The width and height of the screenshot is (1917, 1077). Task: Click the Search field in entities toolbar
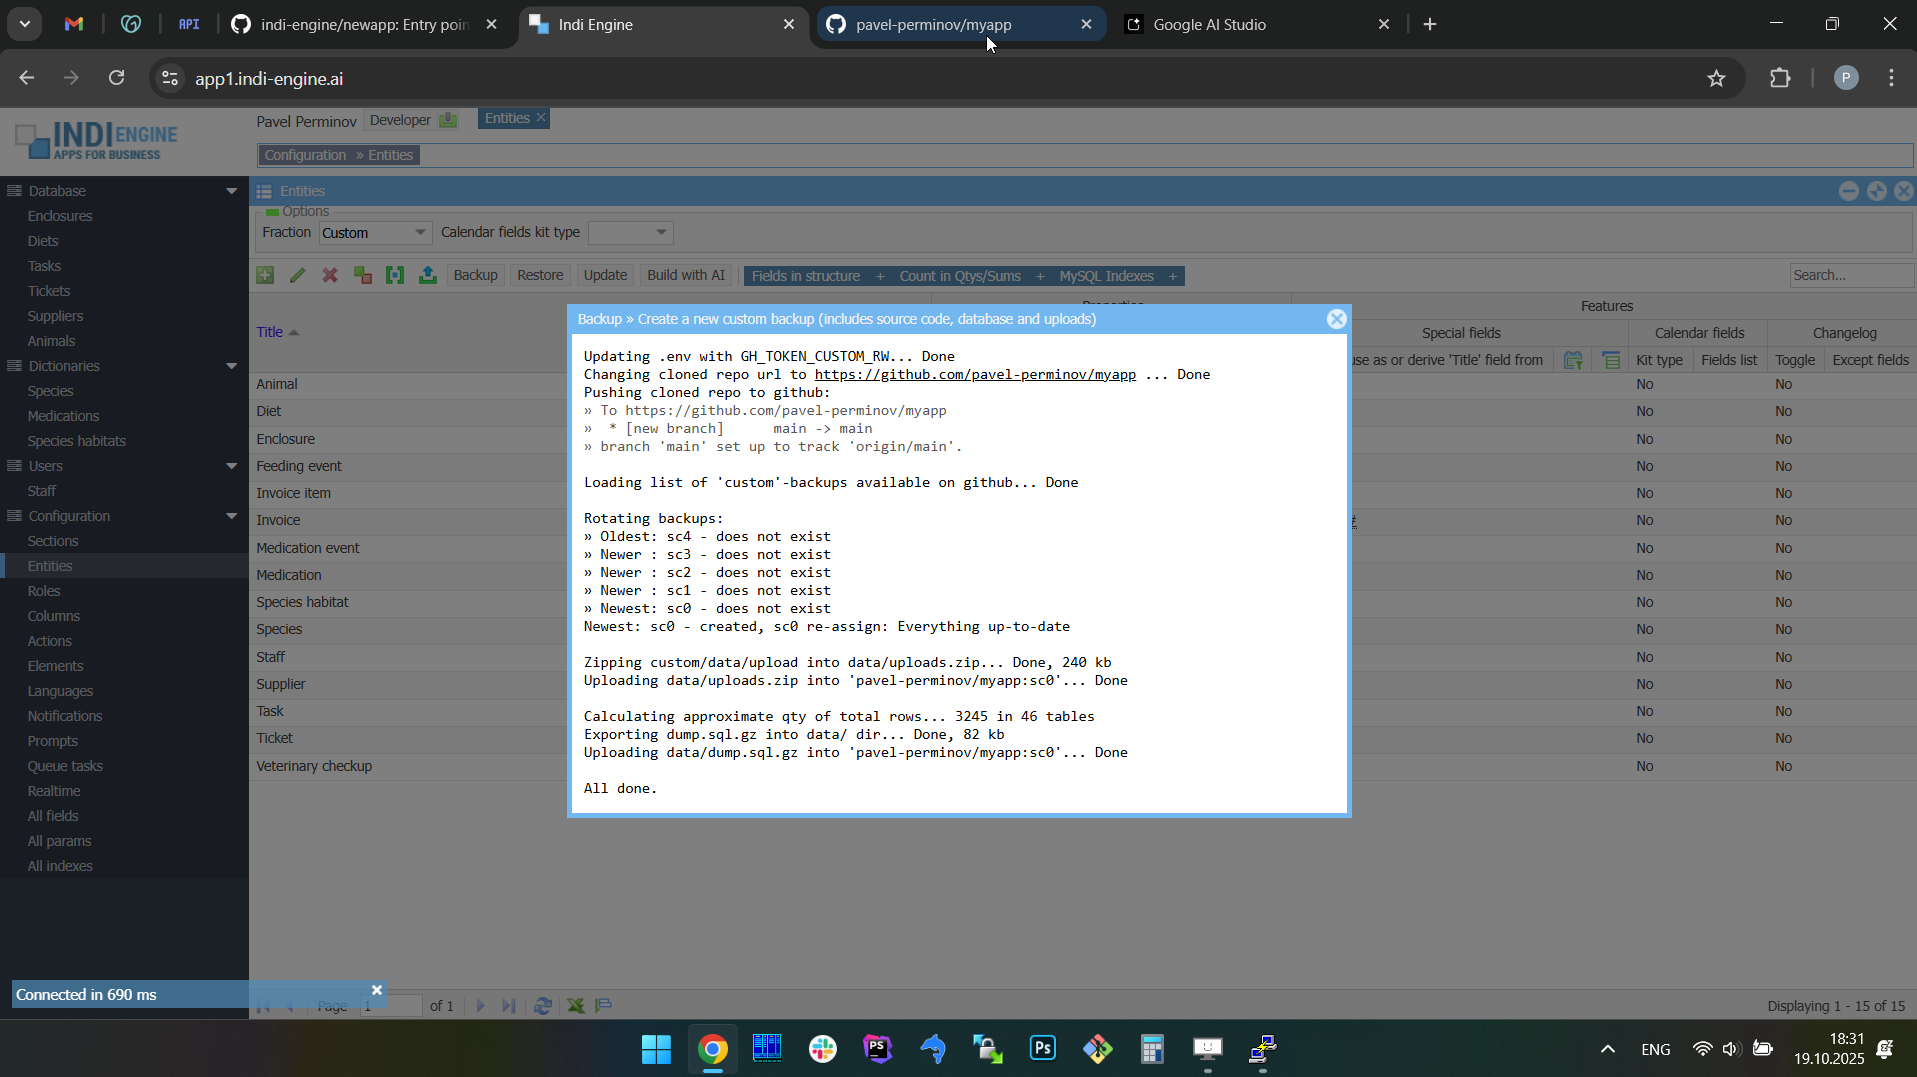point(1849,275)
